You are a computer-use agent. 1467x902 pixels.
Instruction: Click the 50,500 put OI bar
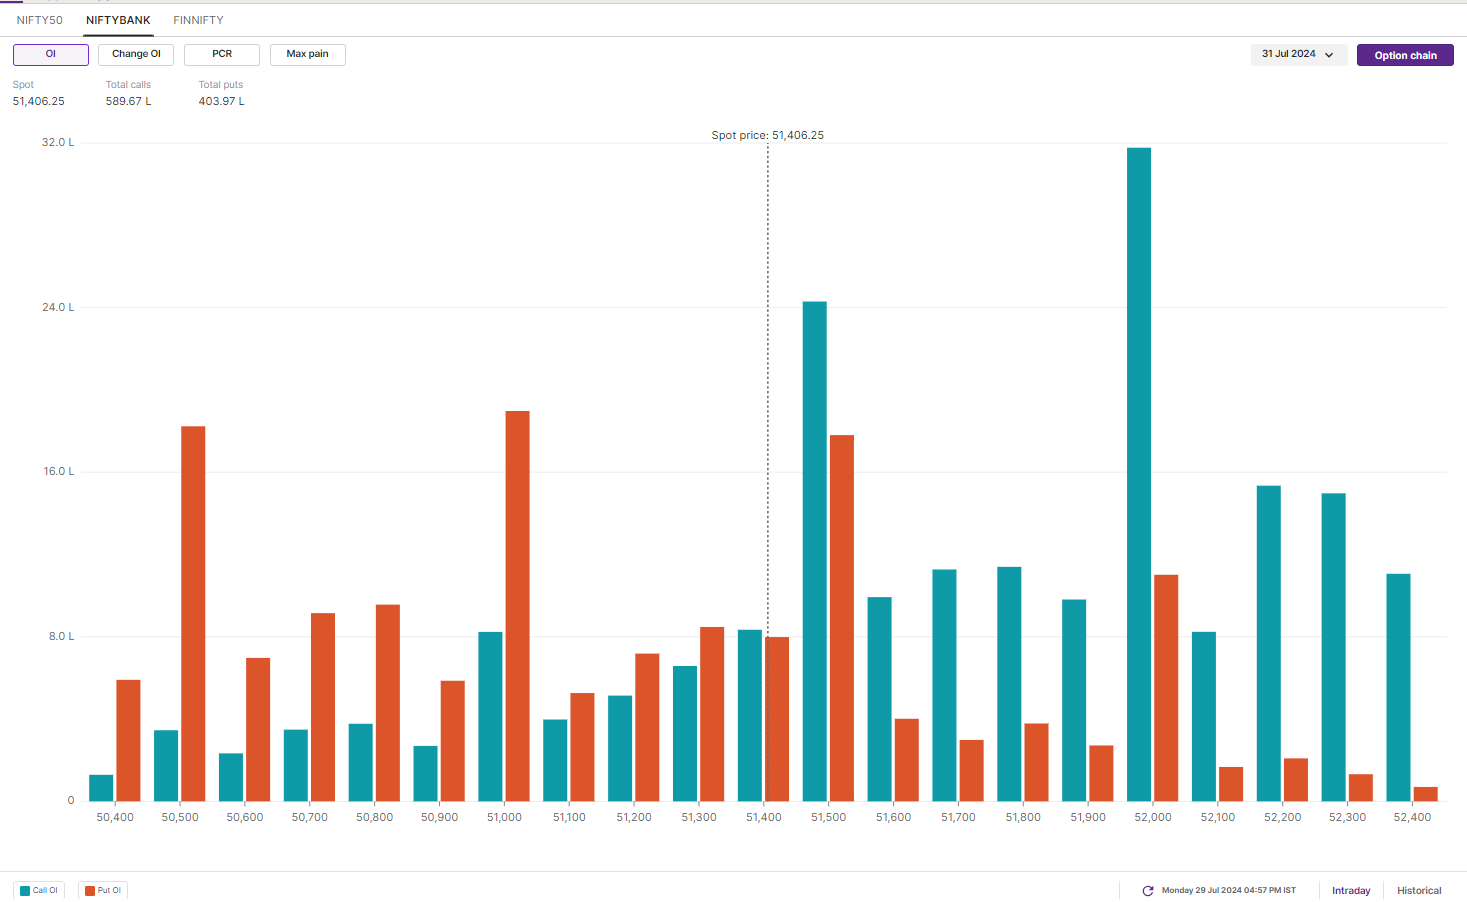(193, 614)
